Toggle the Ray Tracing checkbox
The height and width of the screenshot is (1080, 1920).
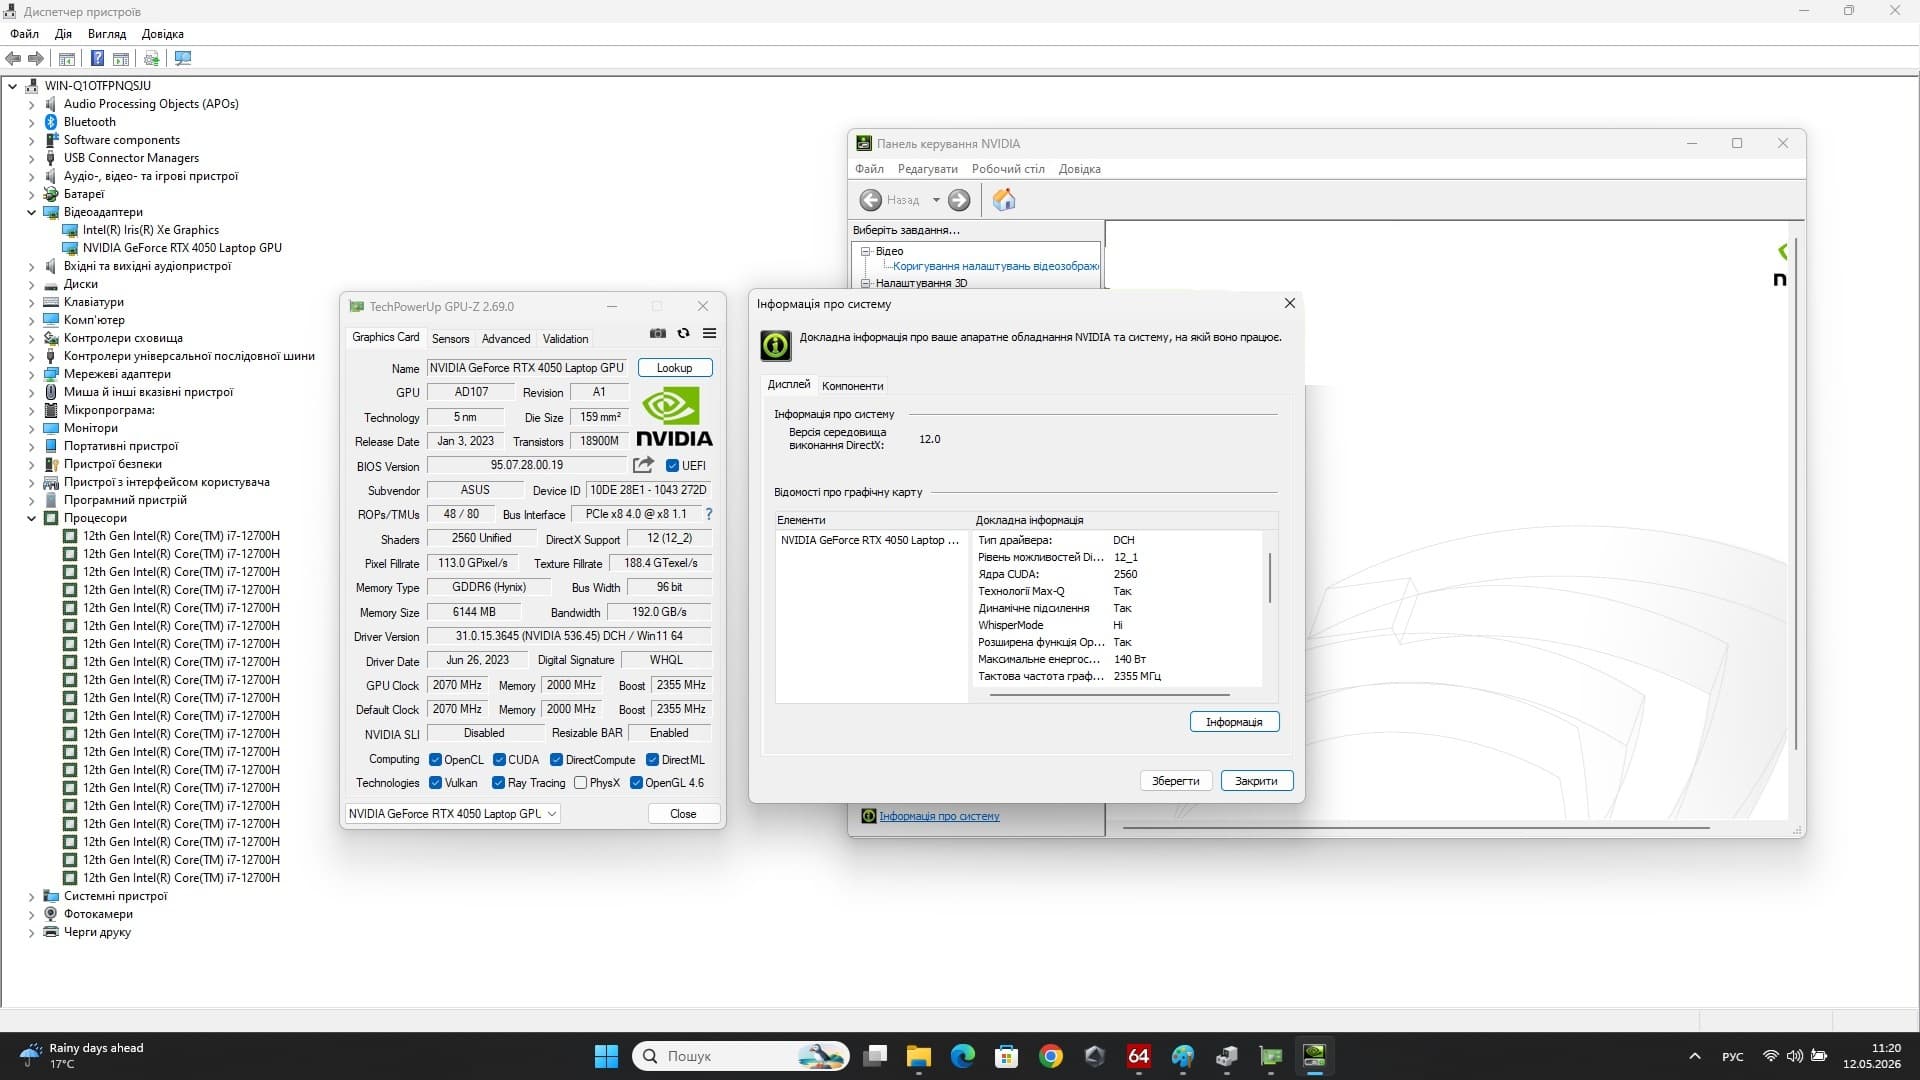pos(499,783)
